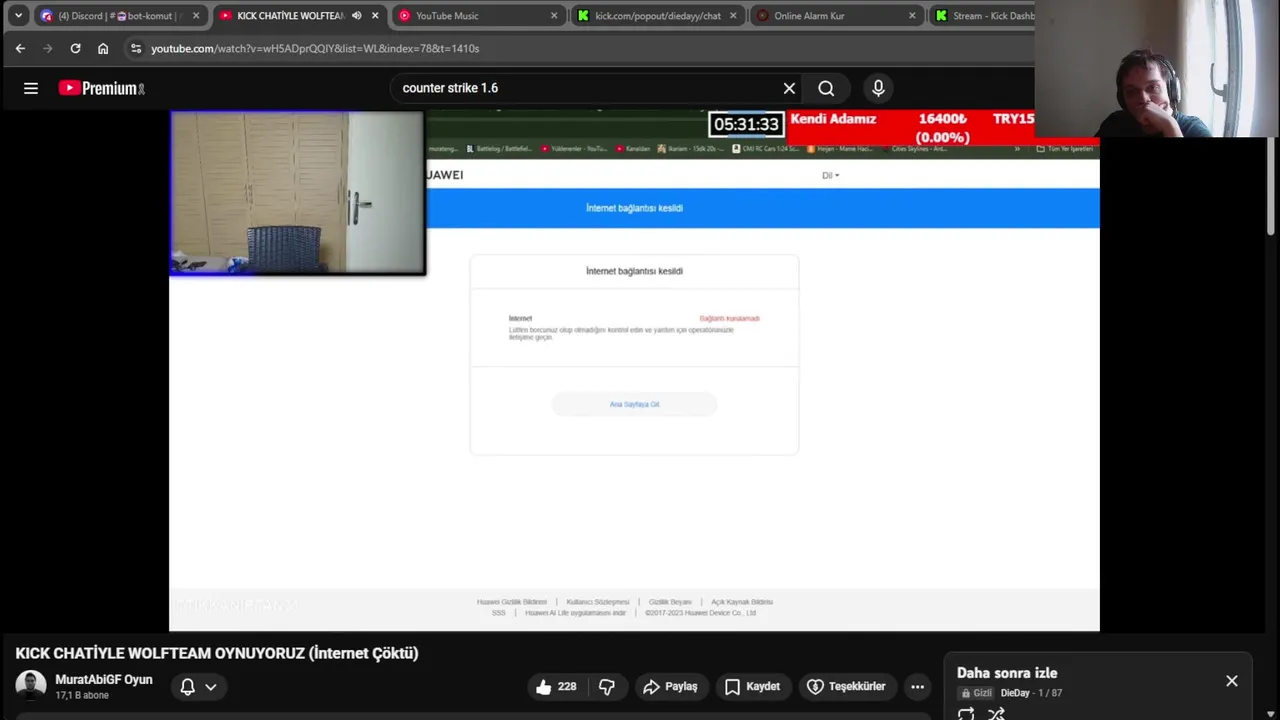Open the tab search dropdown arrow
This screenshot has height=720, width=1280.
click(x=17, y=16)
